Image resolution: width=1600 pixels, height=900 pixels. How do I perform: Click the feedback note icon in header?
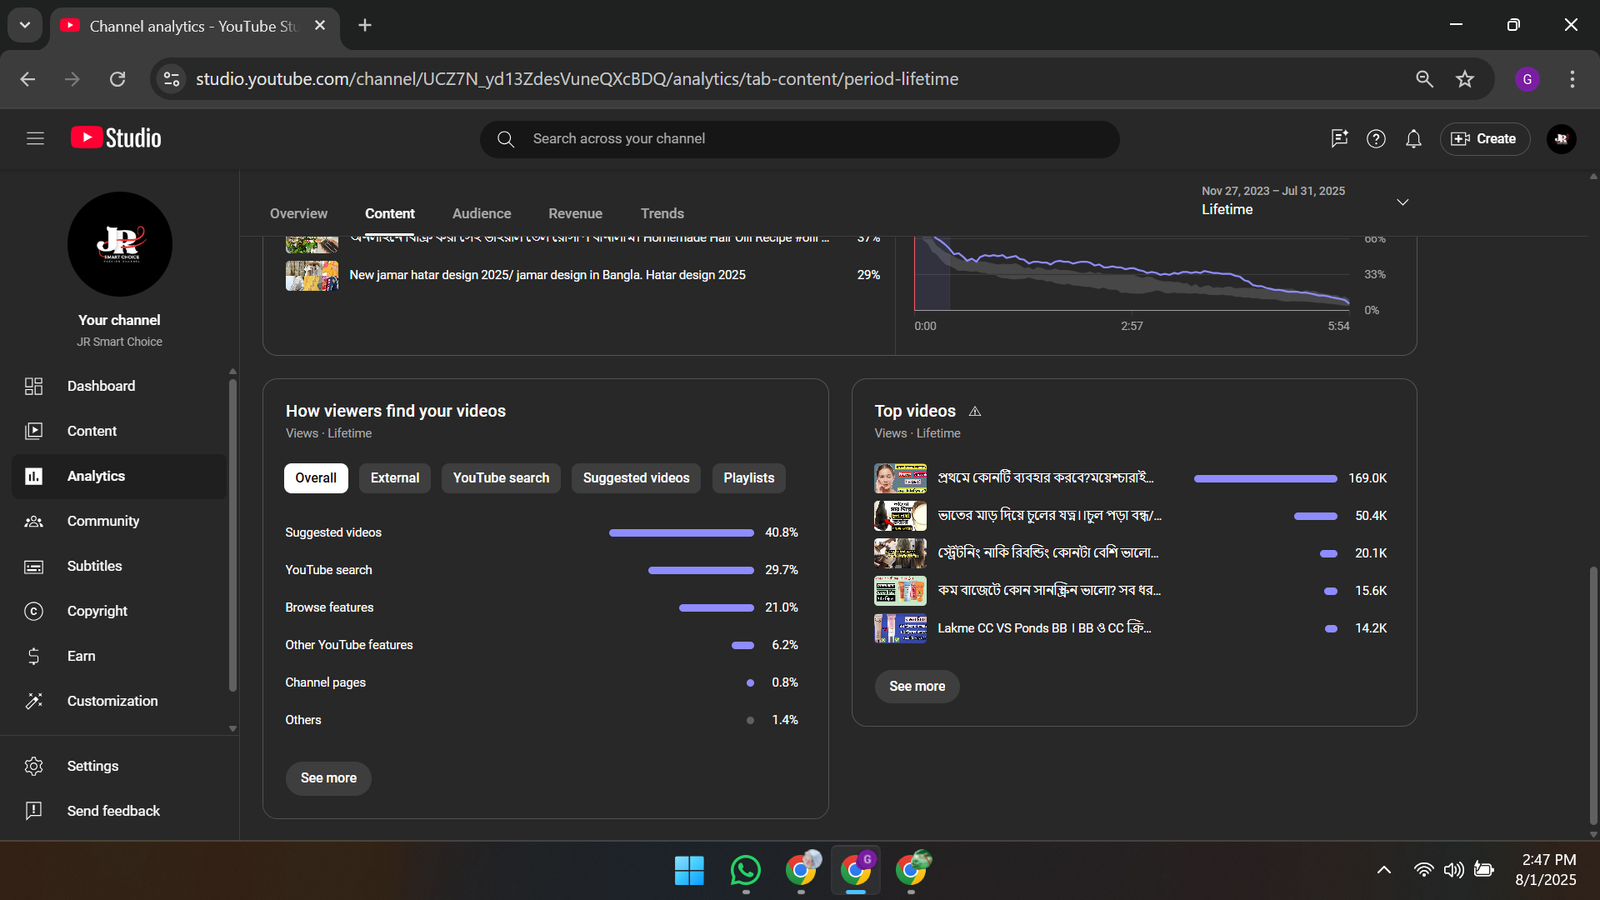(x=1339, y=139)
